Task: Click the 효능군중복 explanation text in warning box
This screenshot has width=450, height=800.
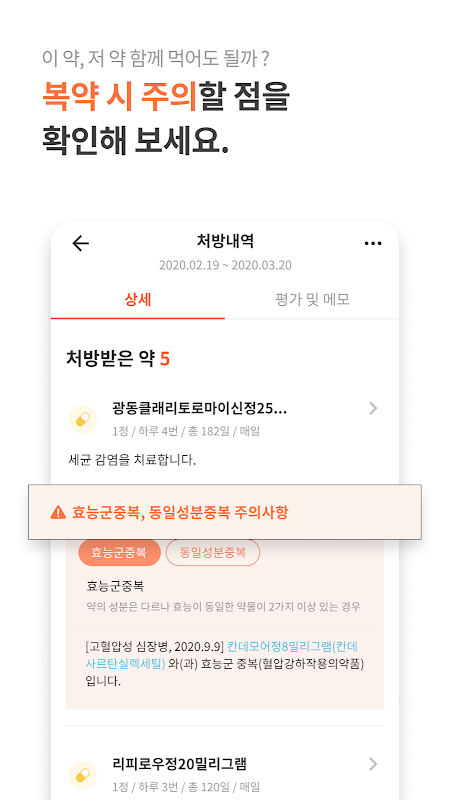Action: (x=223, y=607)
